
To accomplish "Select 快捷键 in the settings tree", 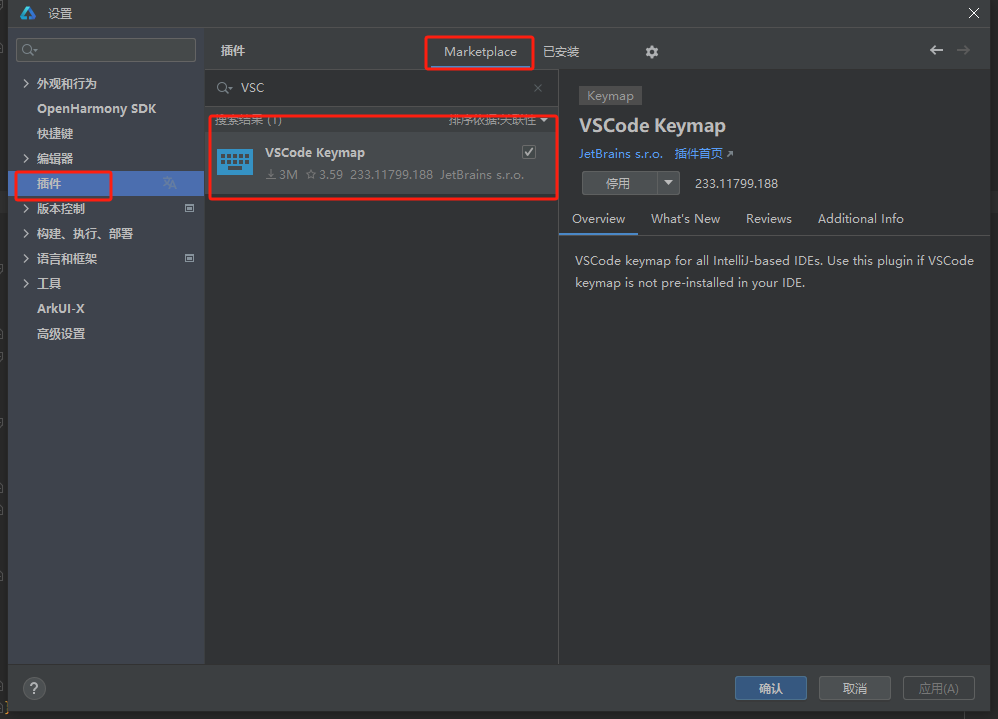I will pos(55,134).
